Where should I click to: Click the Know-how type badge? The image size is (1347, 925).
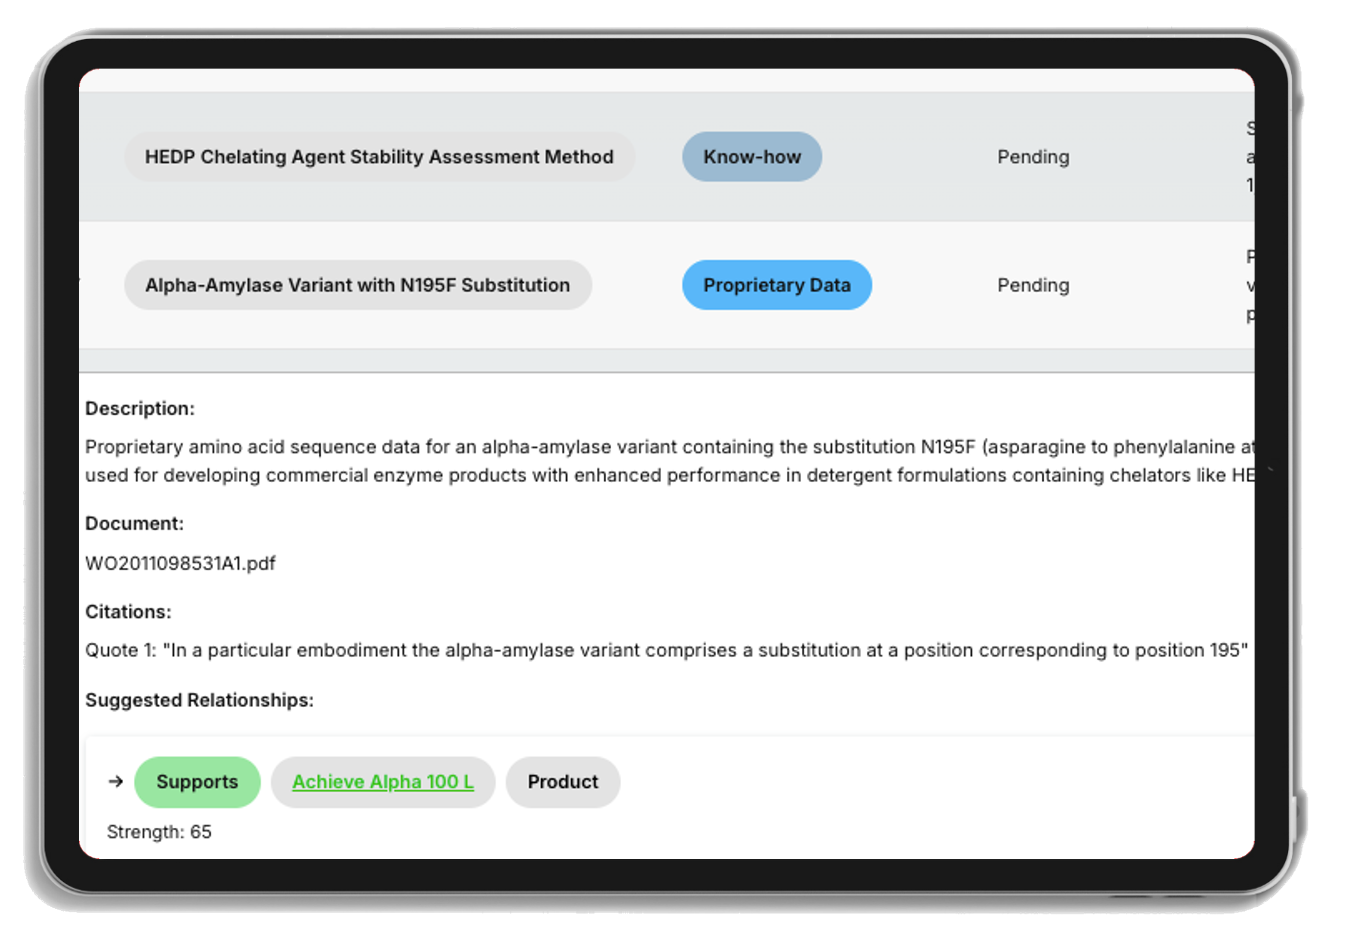click(x=752, y=157)
